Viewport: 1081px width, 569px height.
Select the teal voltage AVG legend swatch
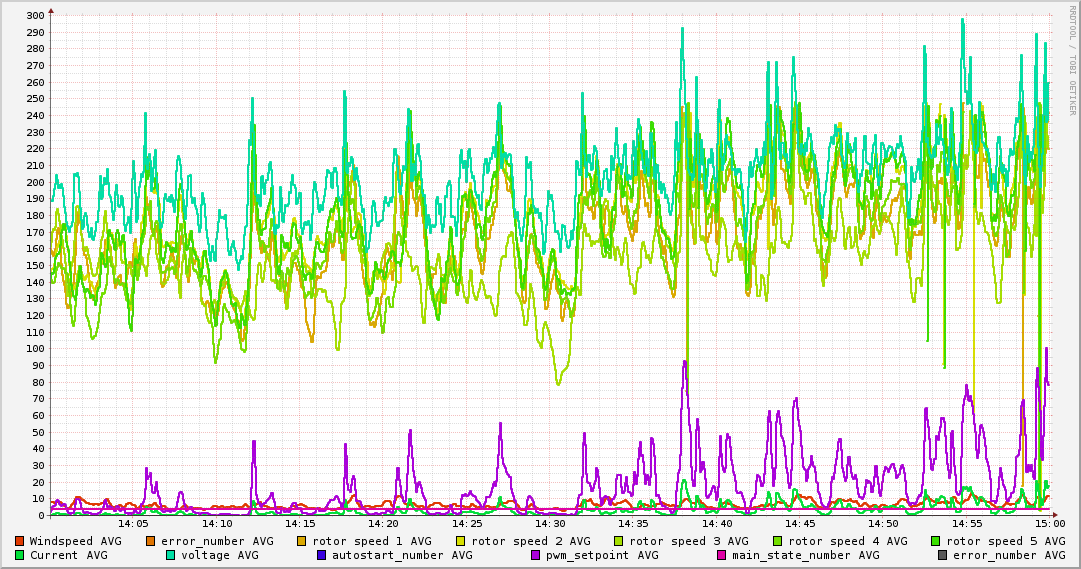click(171, 555)
